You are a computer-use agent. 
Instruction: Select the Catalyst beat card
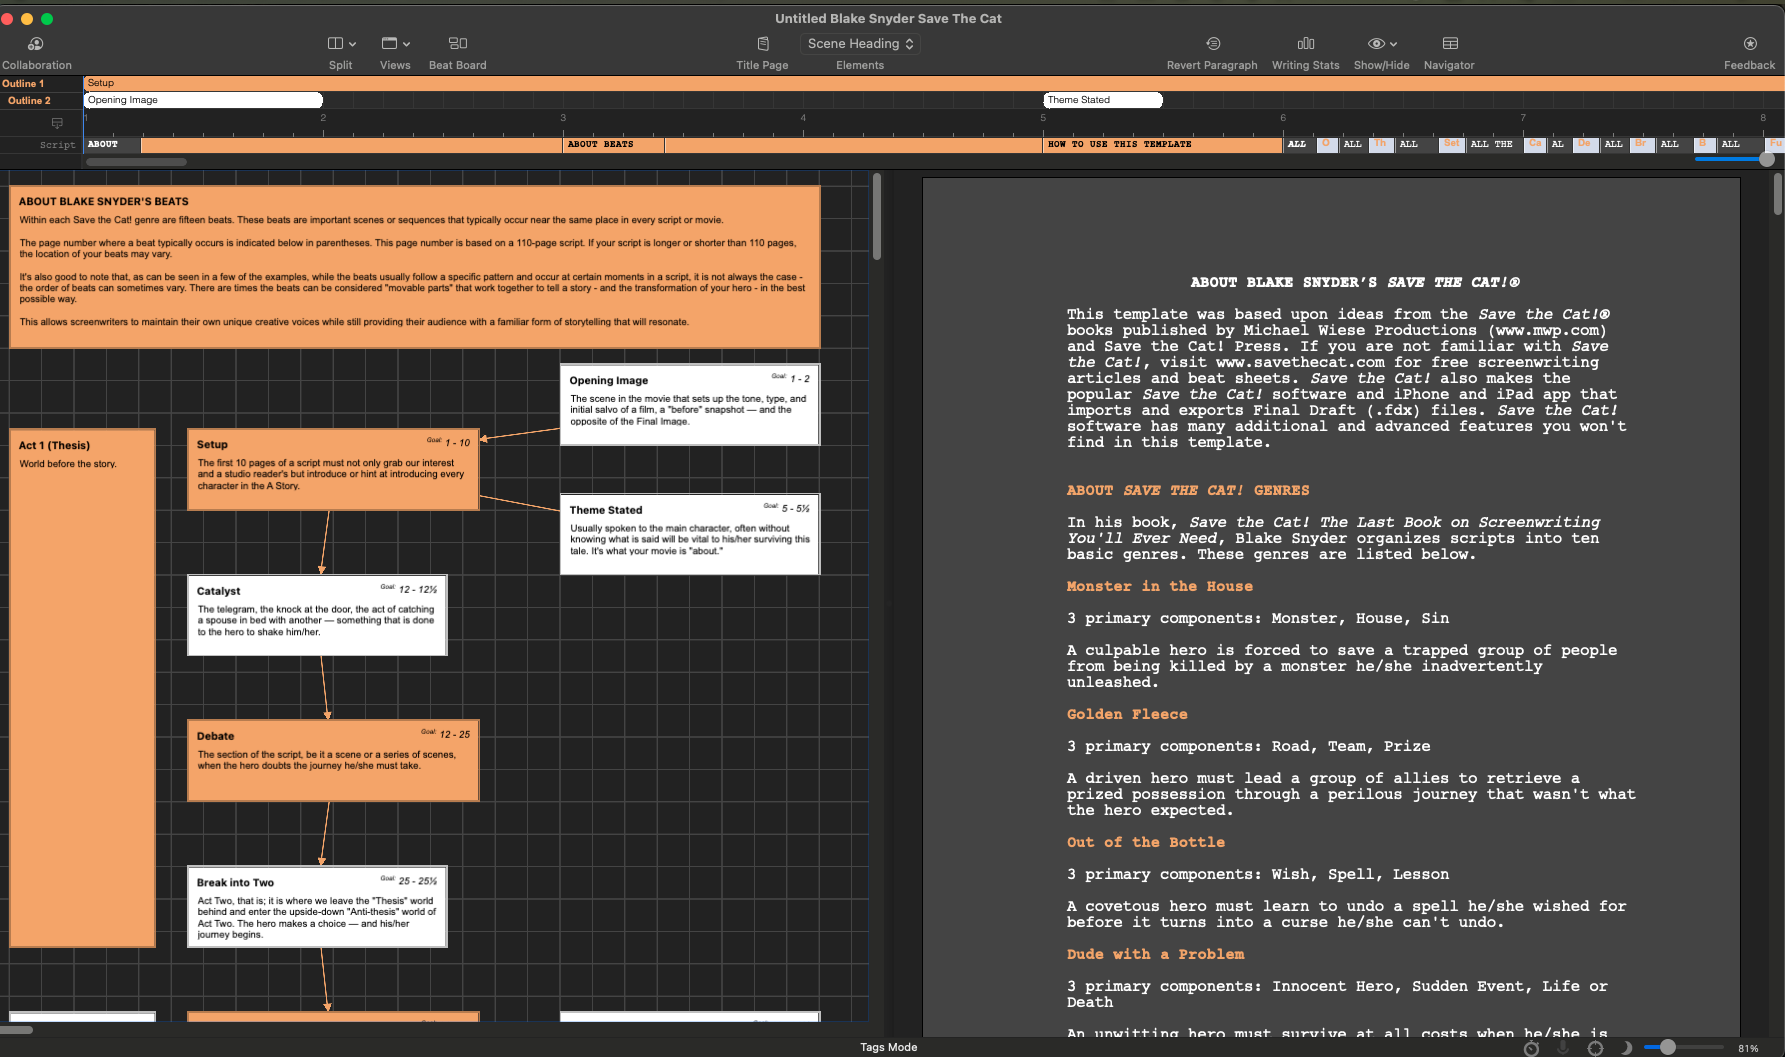tap(317, 615)
